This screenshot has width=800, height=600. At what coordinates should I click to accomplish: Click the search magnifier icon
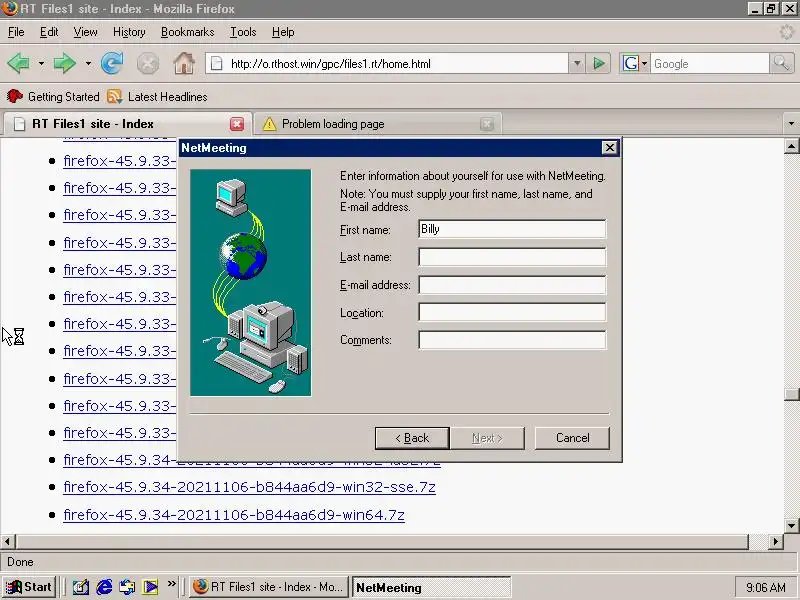coord(781,64)
